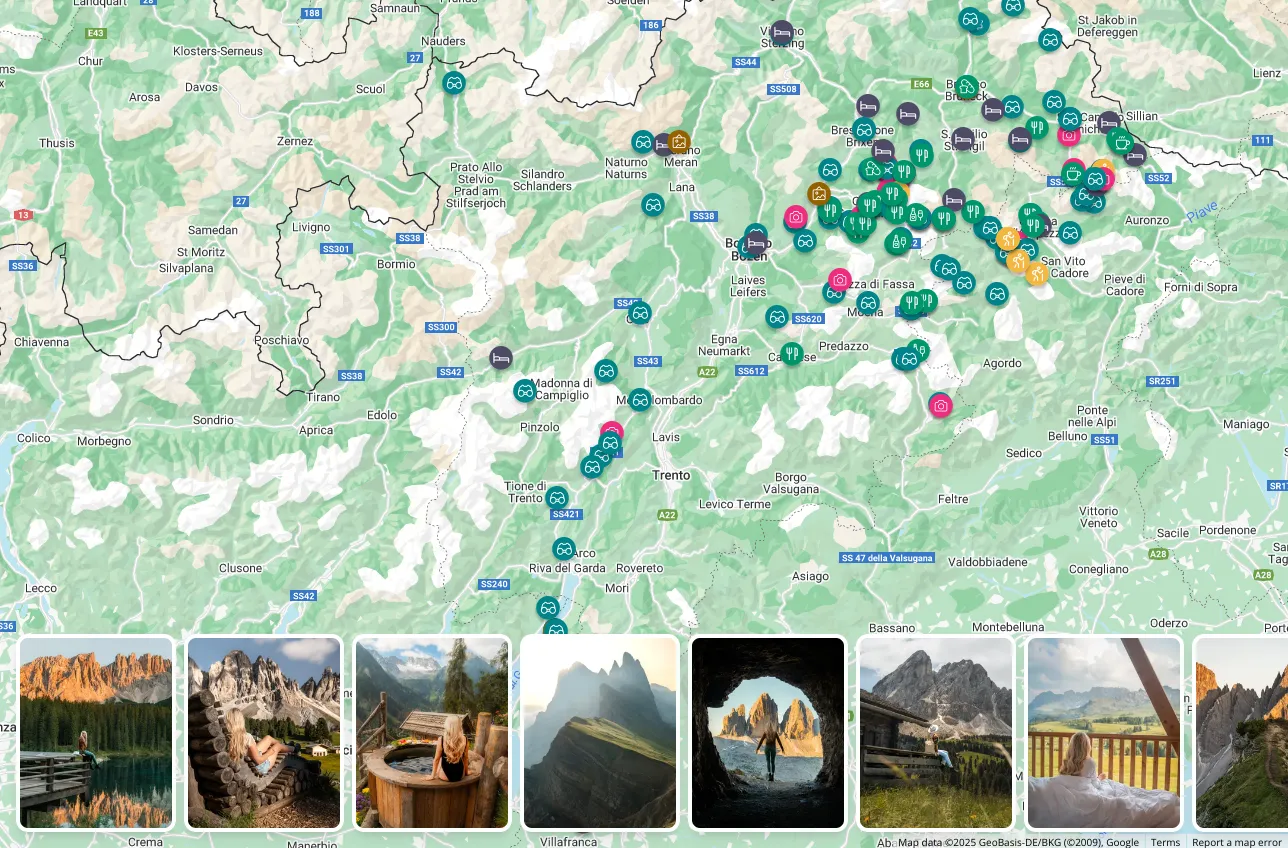Open the binoculars marker at Tione di Trento
This screenshot has height=848, width=1288.
pyautogui.click(x=557, y=497)
